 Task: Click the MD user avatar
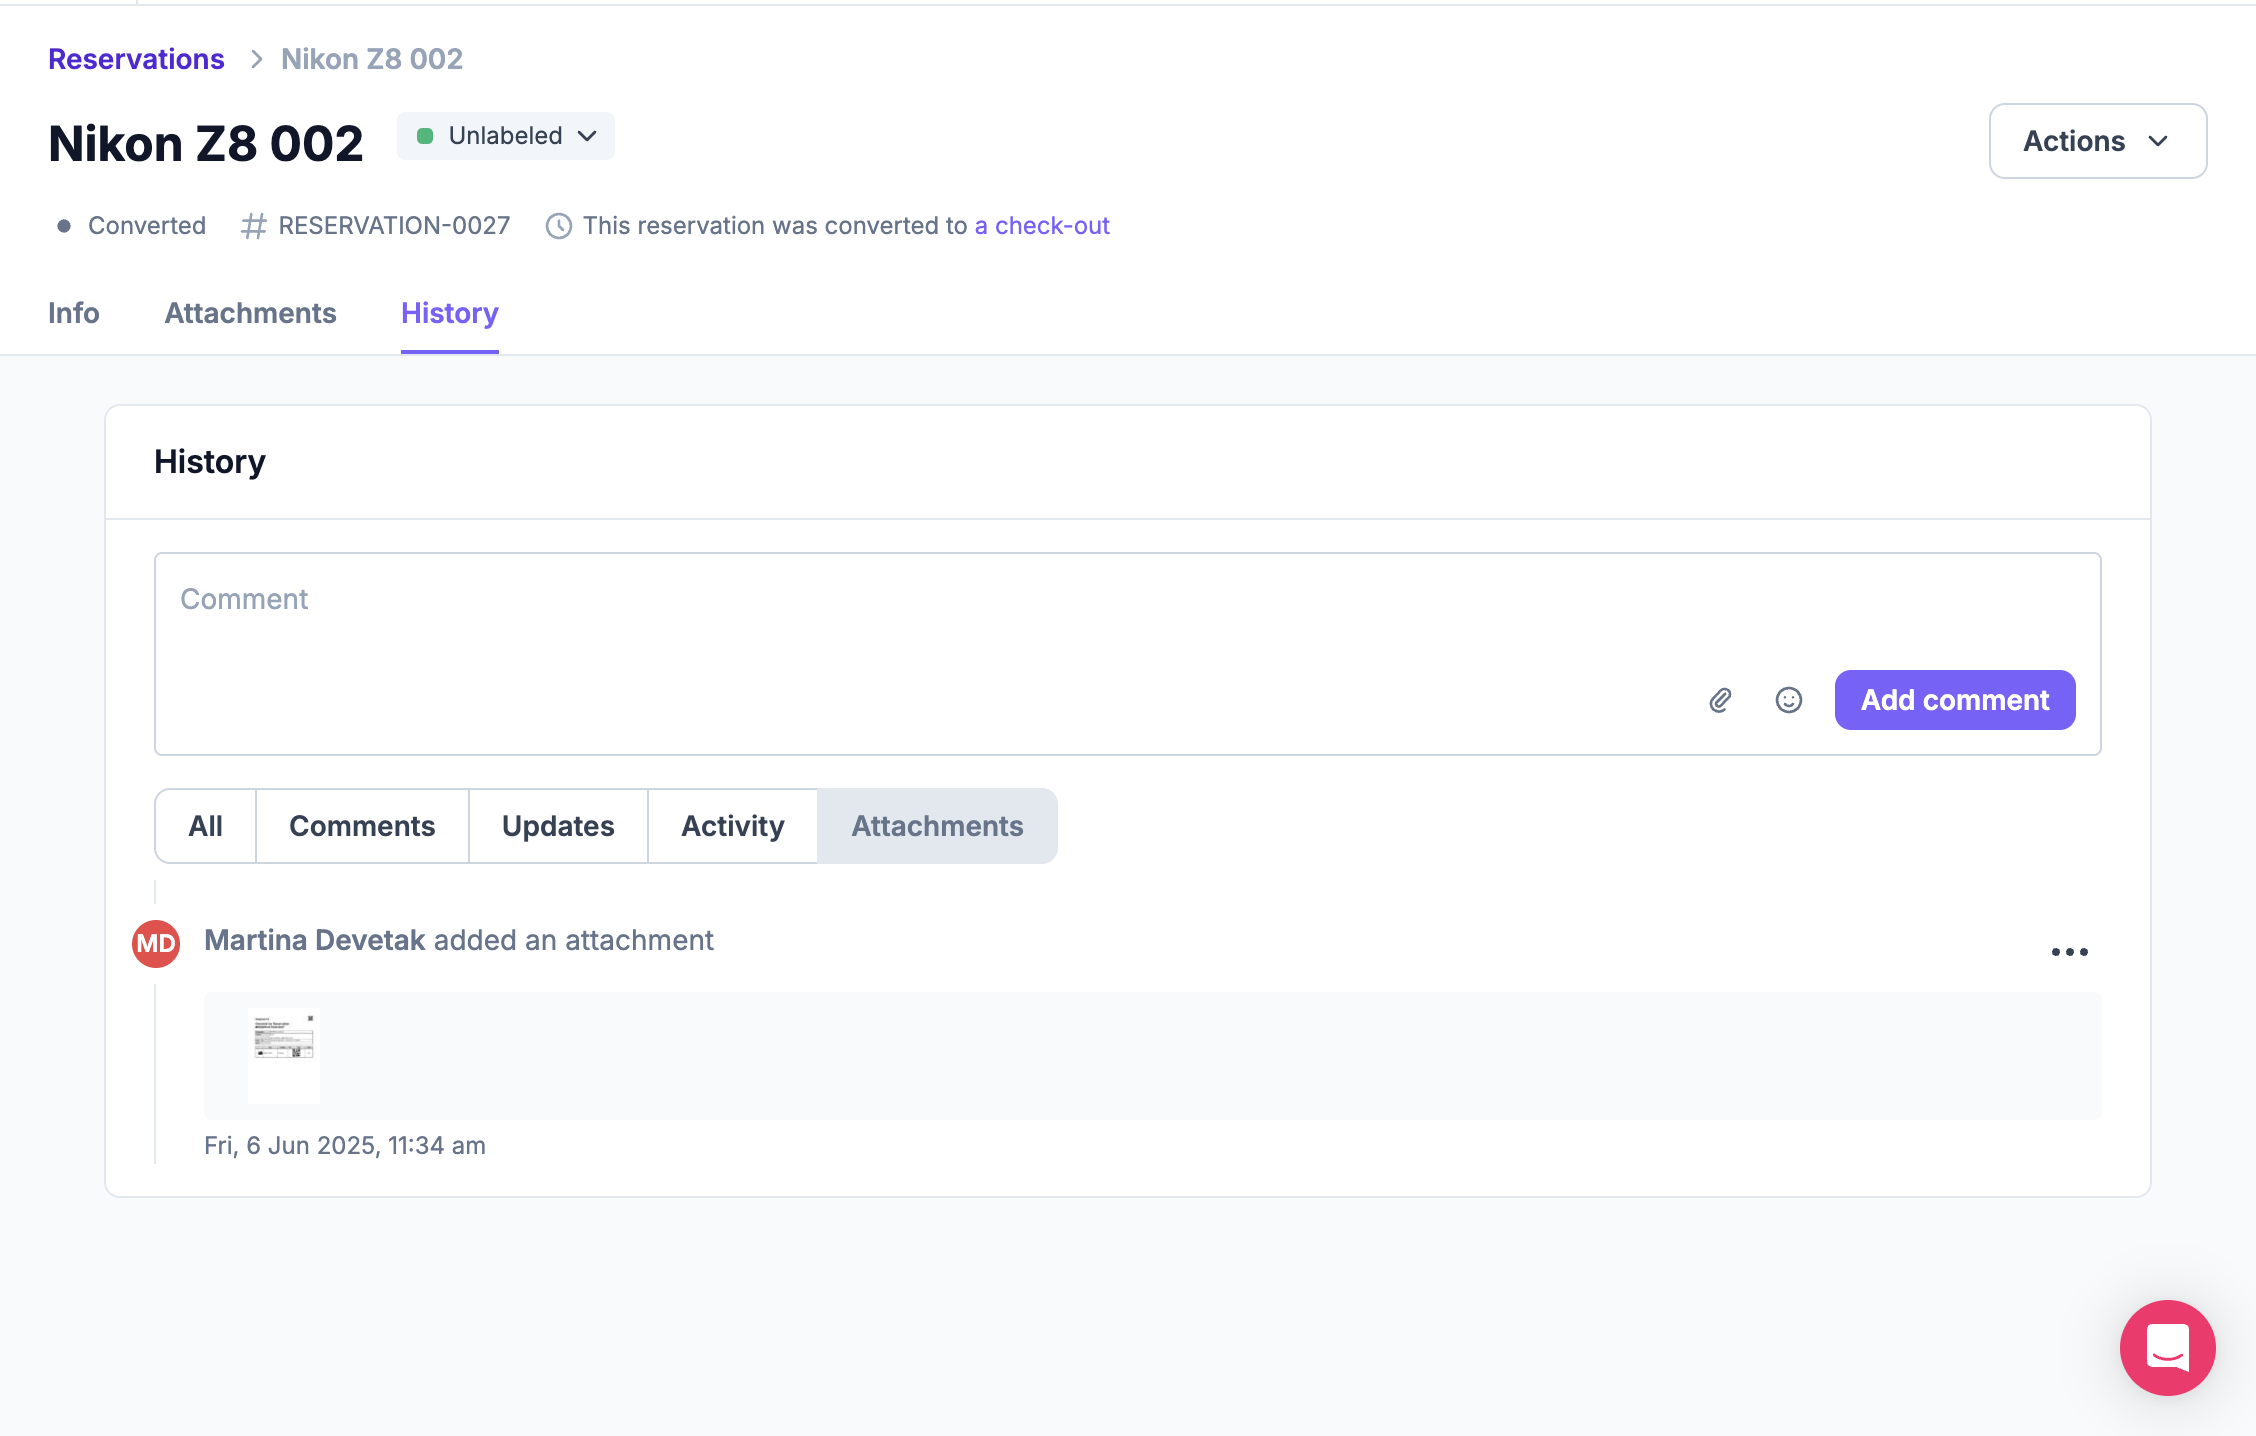tap(156, 943)
